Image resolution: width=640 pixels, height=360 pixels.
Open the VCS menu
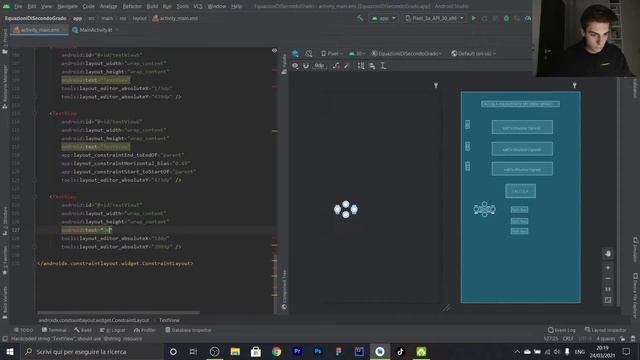point(198,7)
